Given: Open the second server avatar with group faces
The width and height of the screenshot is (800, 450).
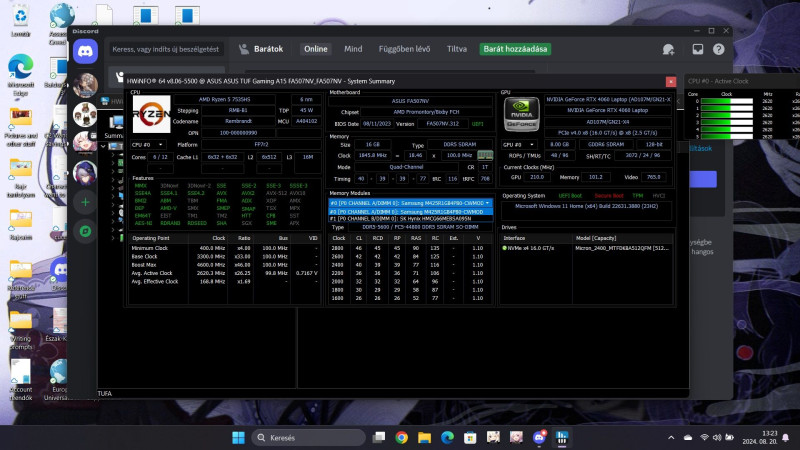Looking at the screenshot, I should tap(85, 114).
